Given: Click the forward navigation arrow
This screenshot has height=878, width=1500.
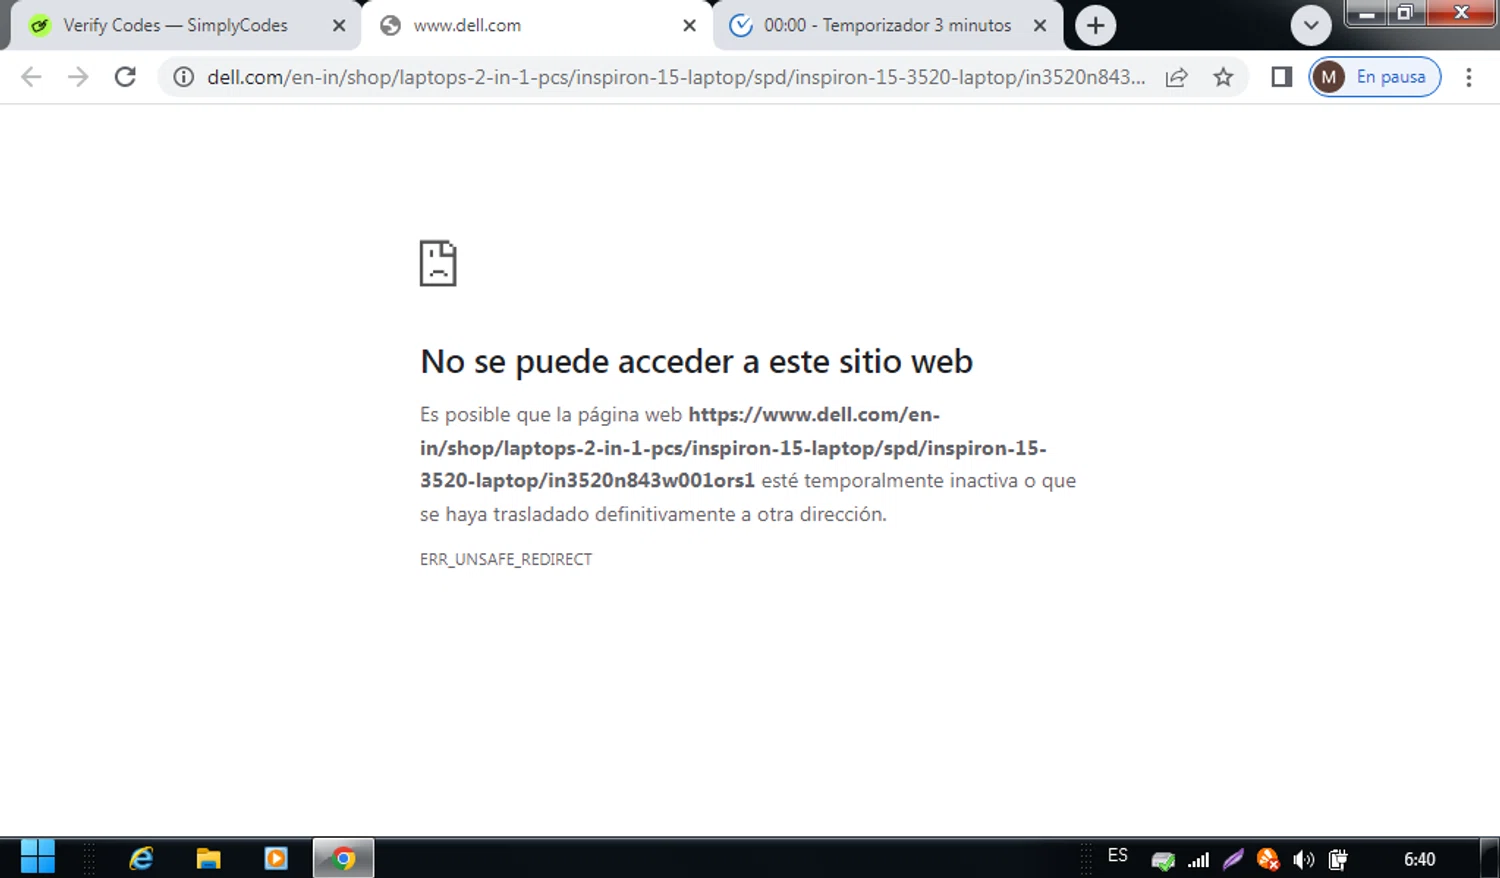Looking at the screenshot, I should coord(78,77).
